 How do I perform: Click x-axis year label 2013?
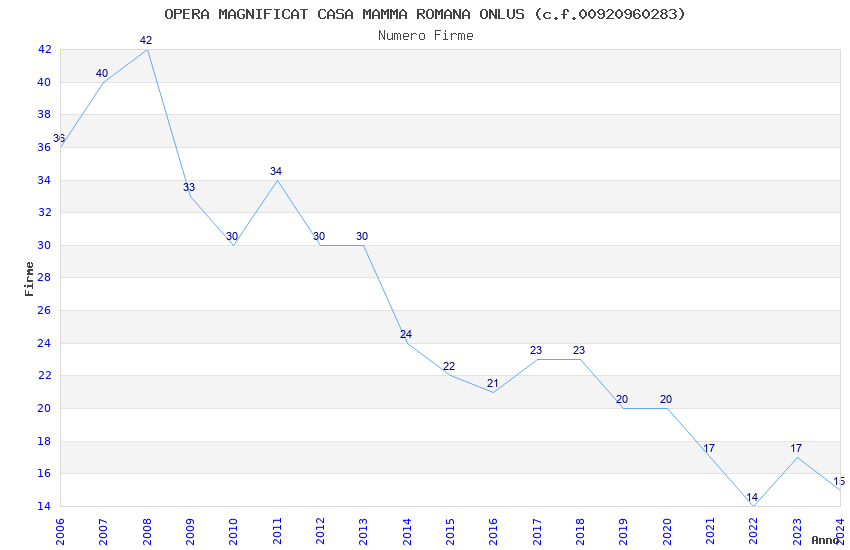coord(363,531)
